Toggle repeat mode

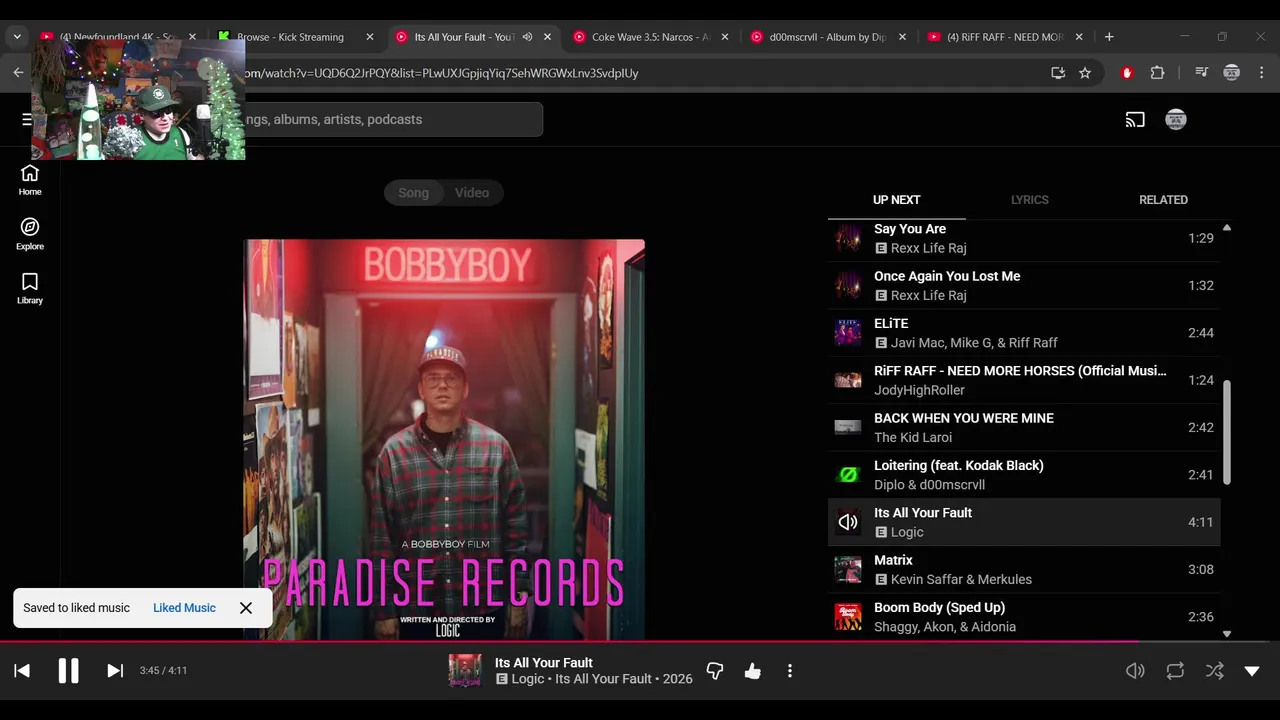click(1175, 671)
